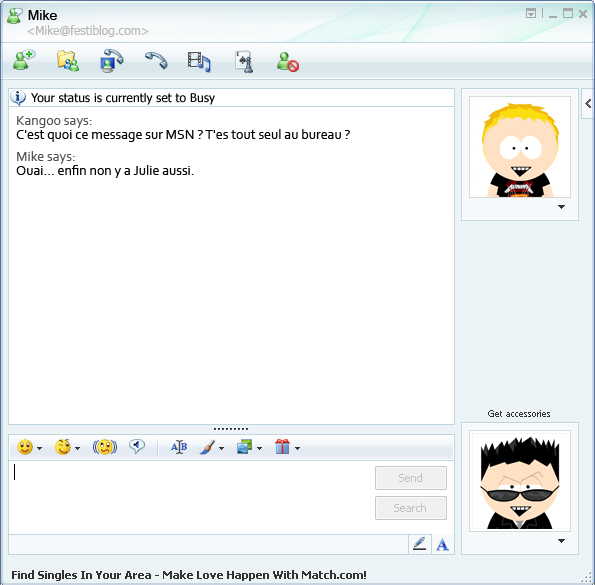Viewport: 595px width, 585px height.
Task: Click the status set to Busy notice
Action: click(x=123, y=98)
